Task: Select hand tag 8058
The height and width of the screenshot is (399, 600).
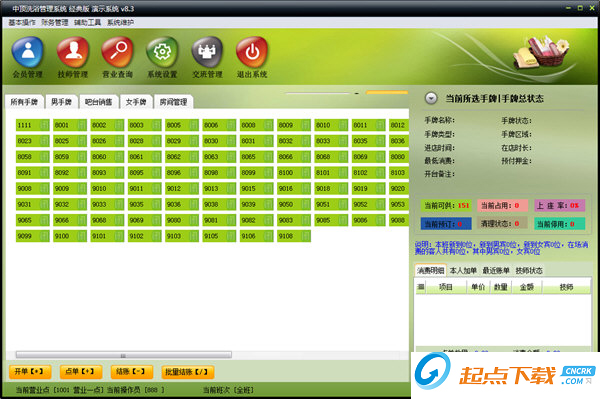Action: (x=33, y=157)
